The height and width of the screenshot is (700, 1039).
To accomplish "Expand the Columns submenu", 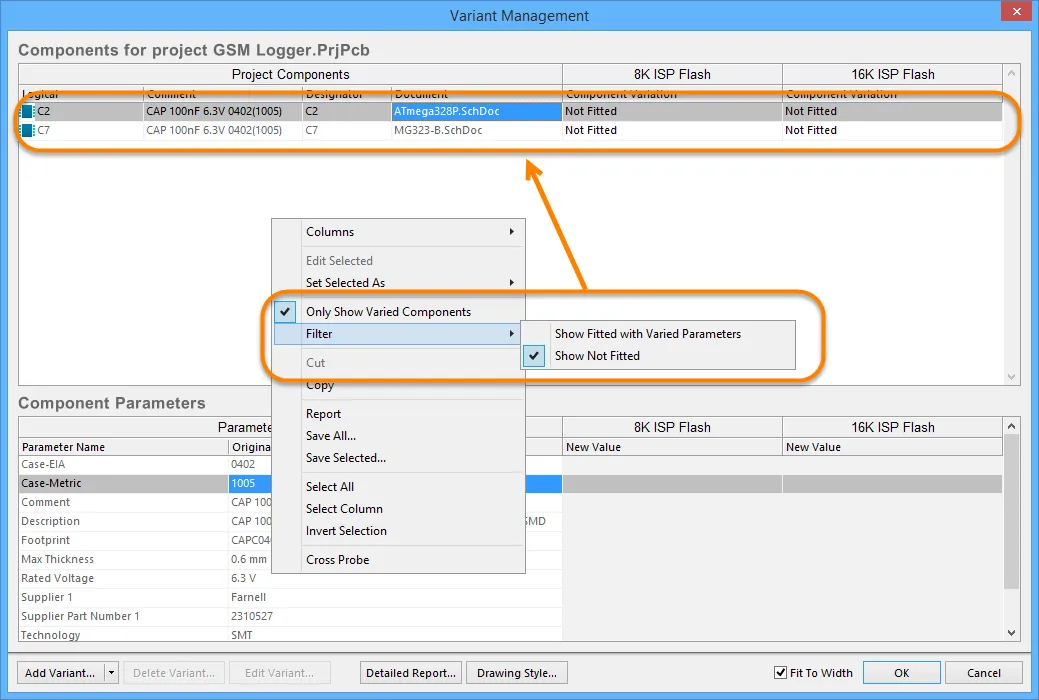I will point(398,232).
